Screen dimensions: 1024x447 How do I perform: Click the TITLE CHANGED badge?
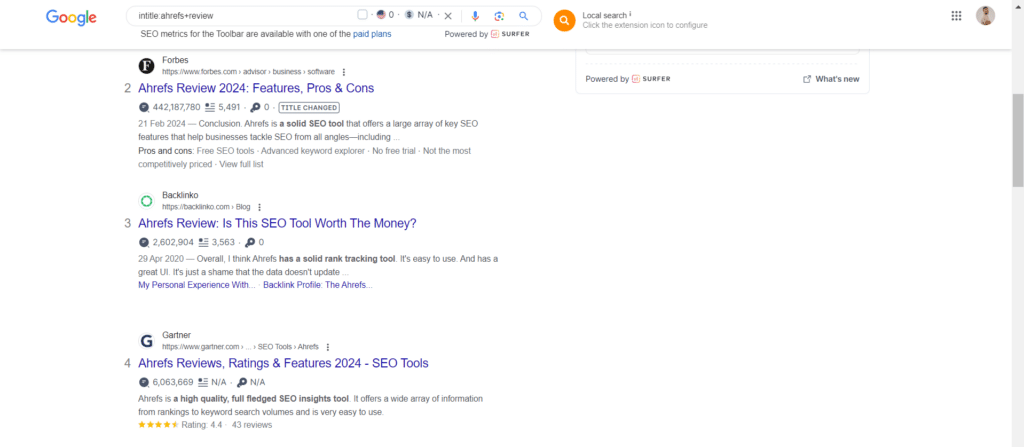point(309,107)
